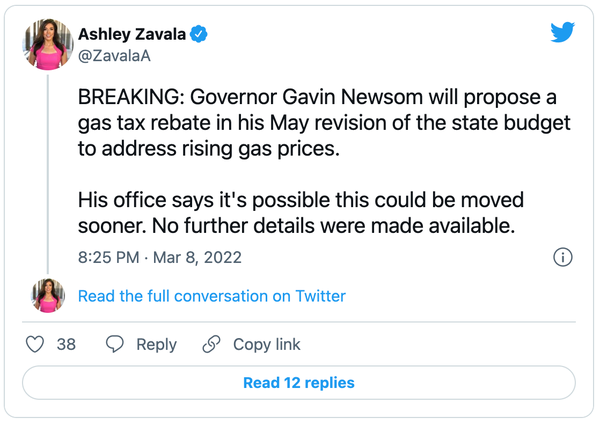The width and height of the screenshot is (600, 425).
Task: Open Ashley Zavala's profile name
Action: [132, 34]
